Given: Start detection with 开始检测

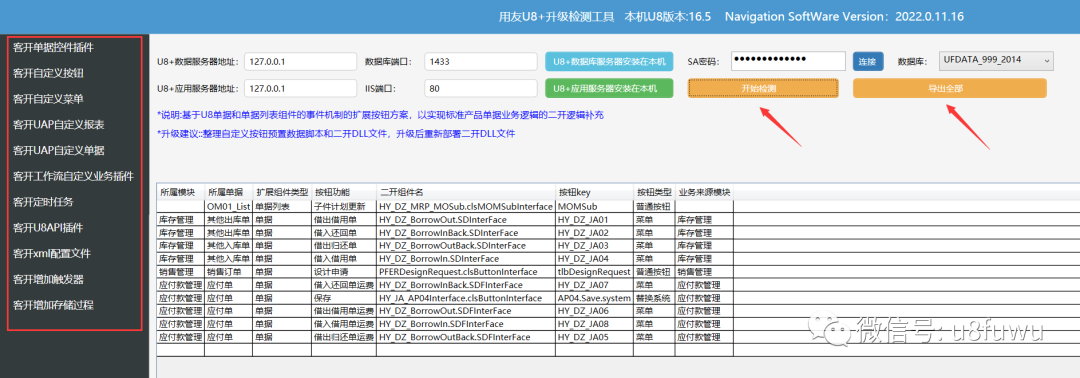Looking at the screenshot, I should (x=762, y=88).
